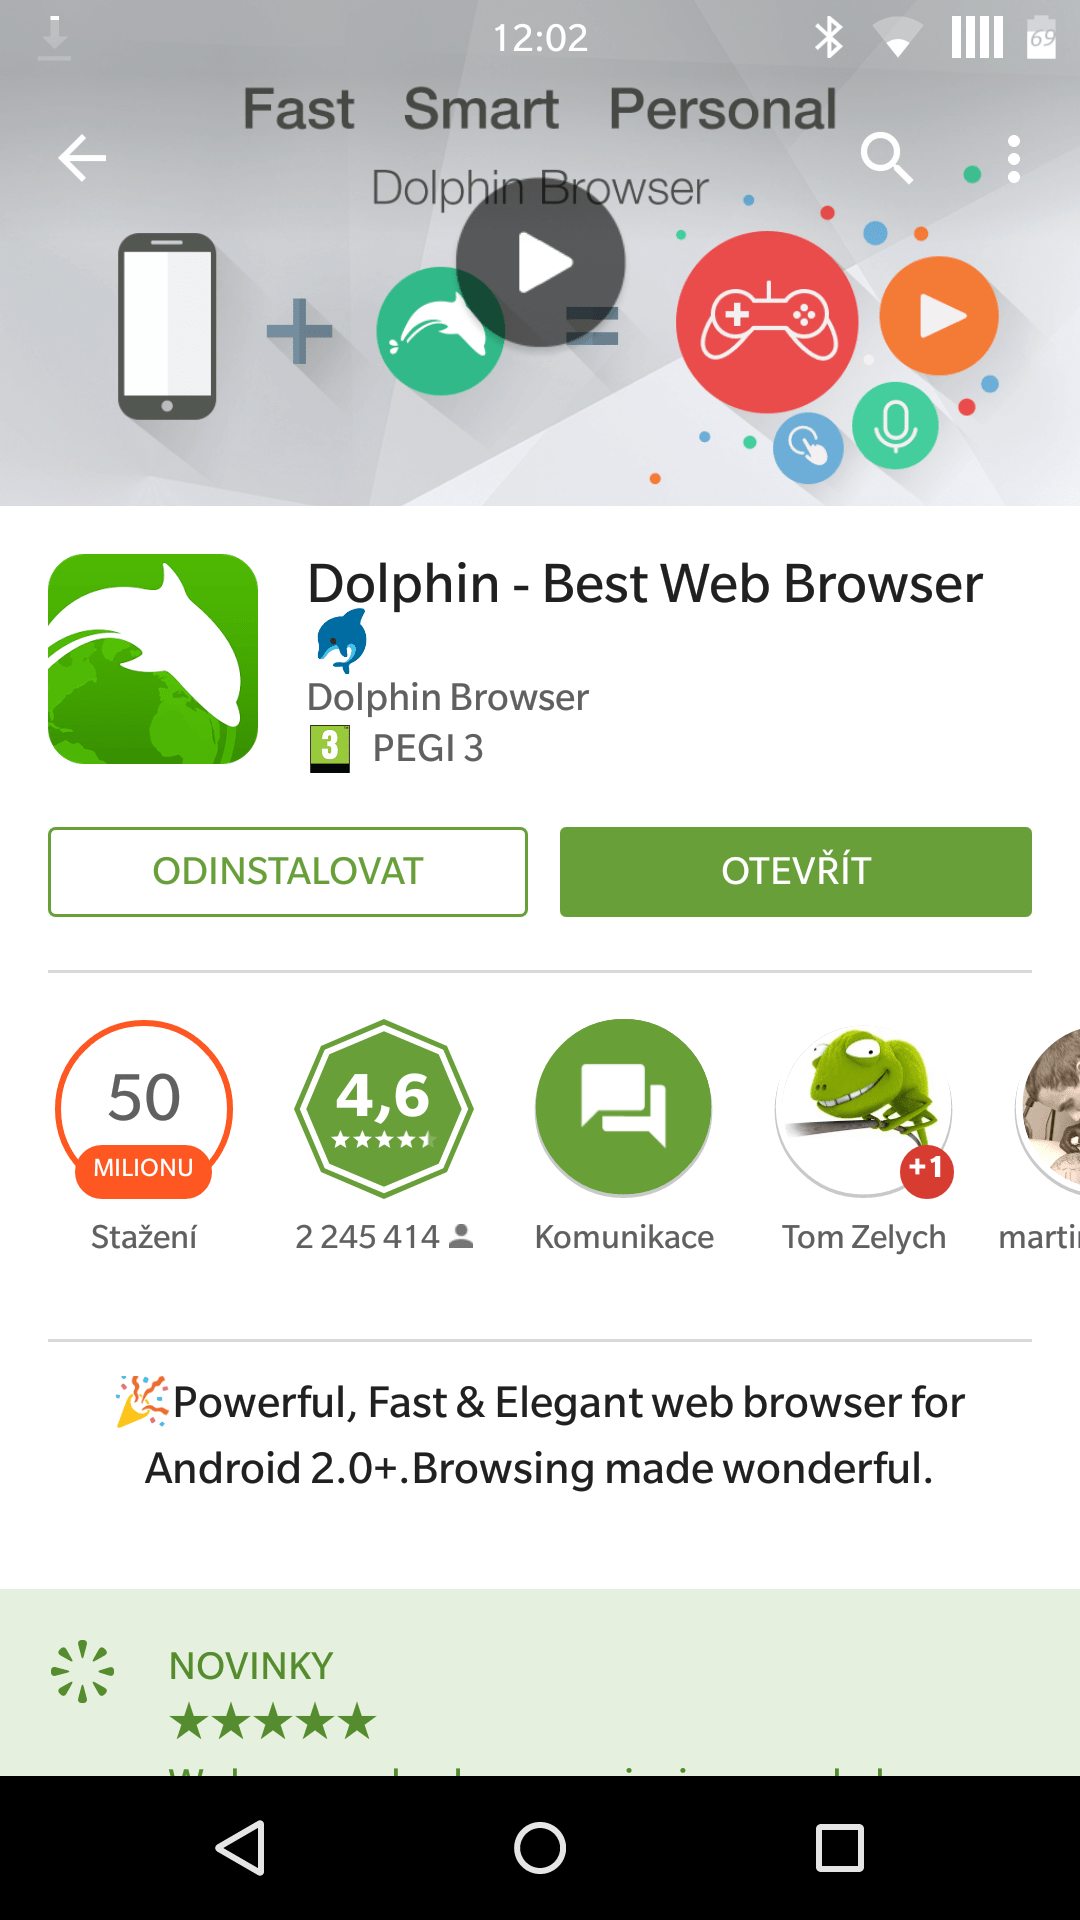Image resolution: width=1080 pixels, height=1920 pixels.
Task: Open the Dolphin Browser developer link
Action: [x=447, y=697]
